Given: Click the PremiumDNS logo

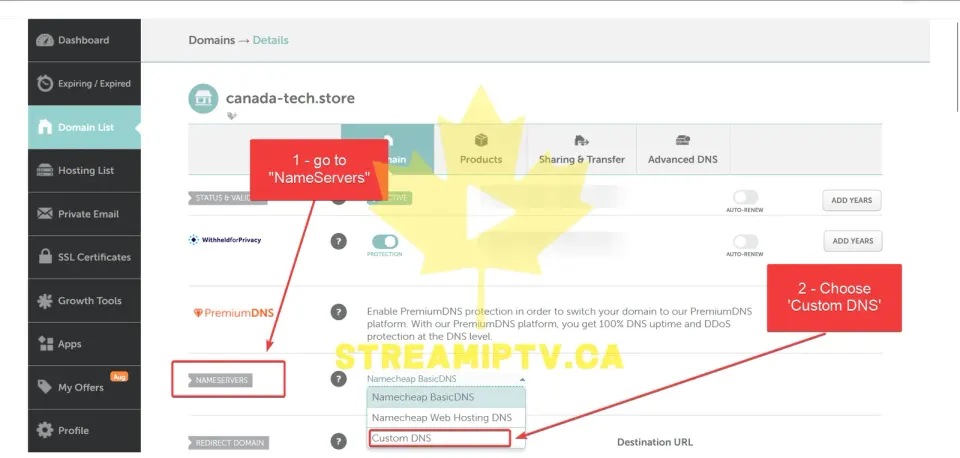Looking at the screenshot, I should click(233, 313).
